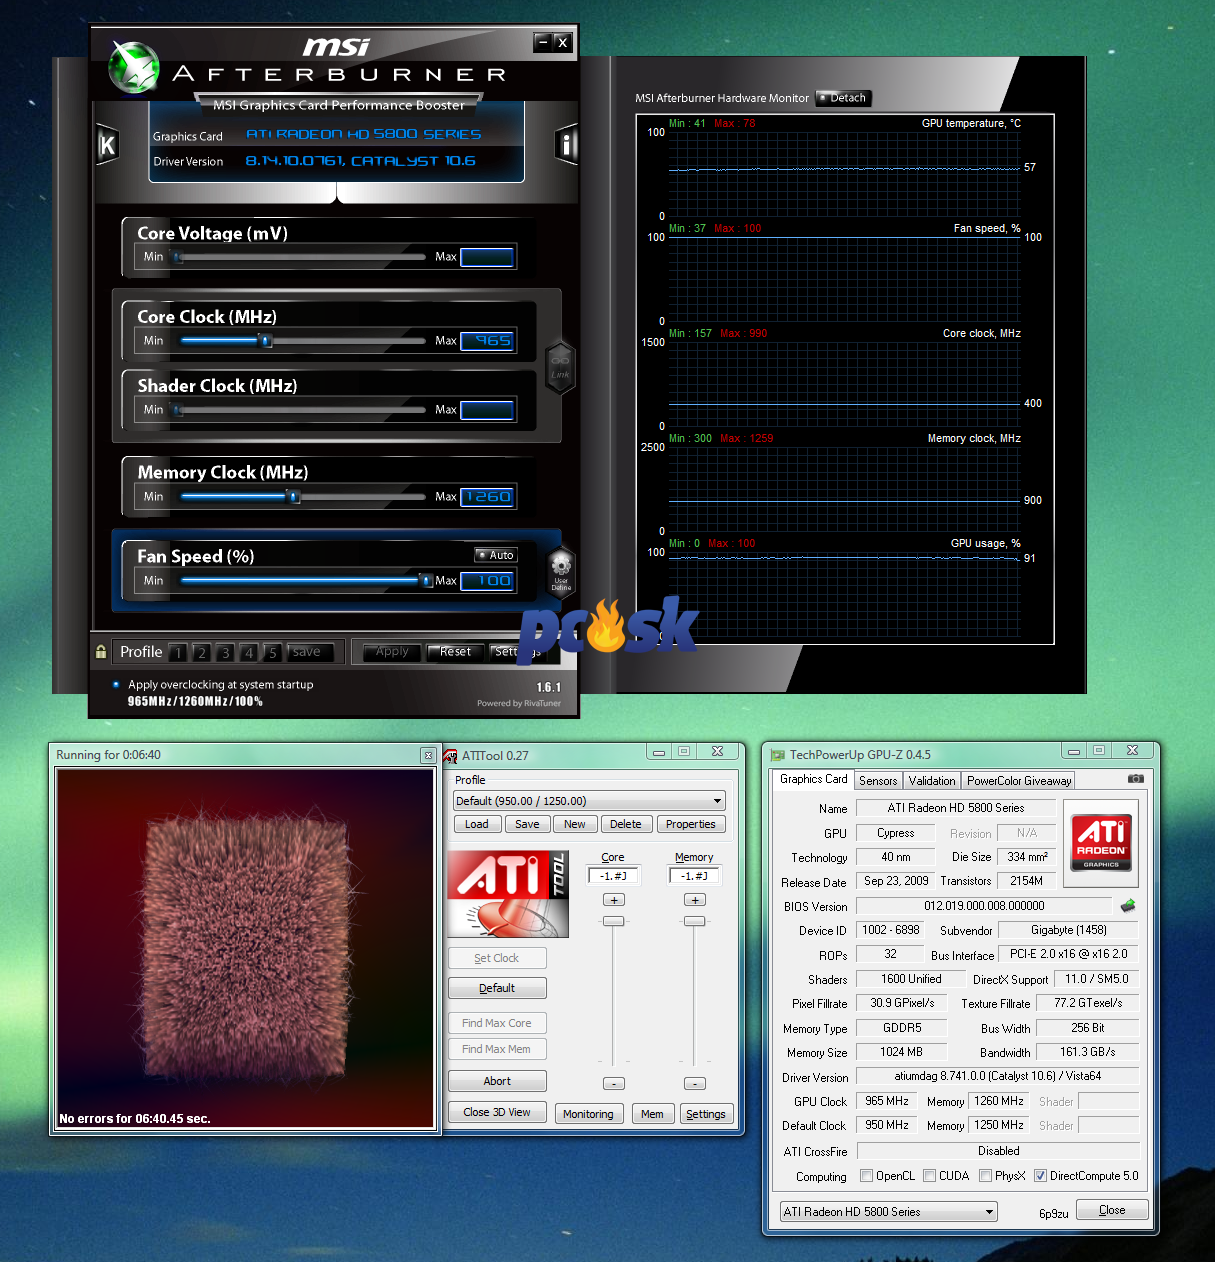1215x1262 pixels.
Task: Click Apply in MSI Afterburner
Action: pyautogui.click(x=393, y=652)
